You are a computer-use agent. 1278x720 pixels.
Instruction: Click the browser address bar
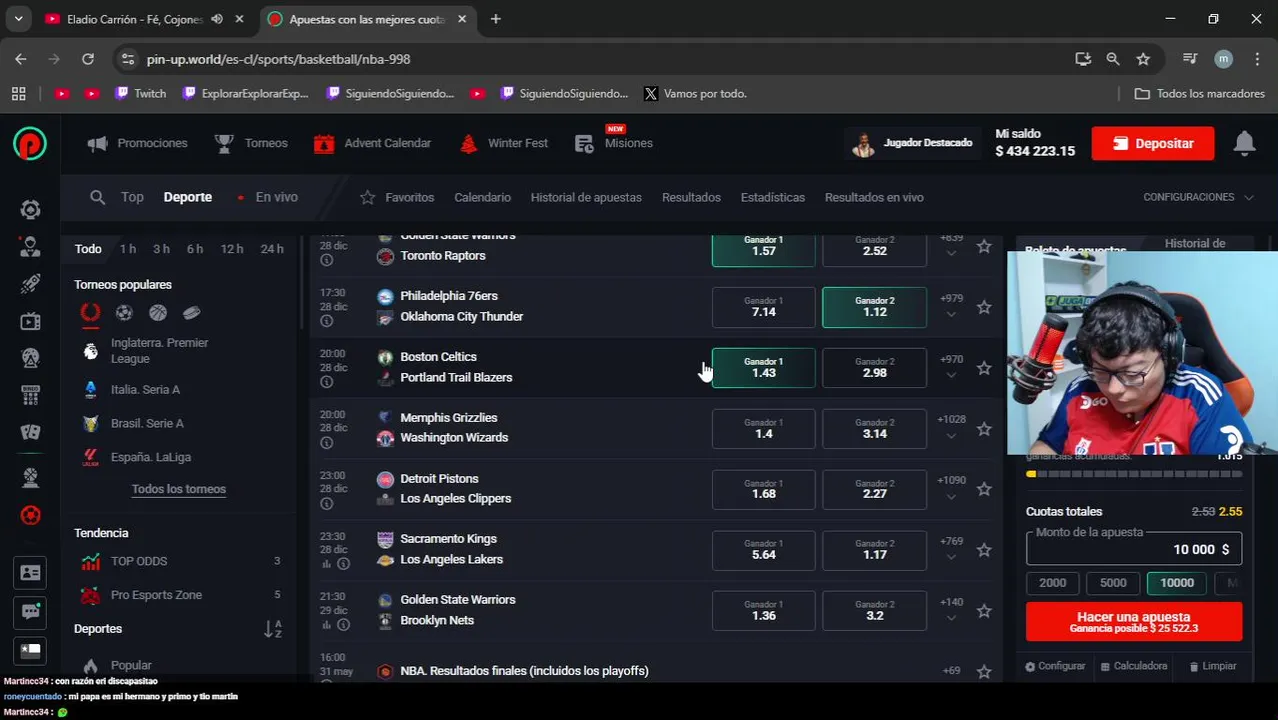(600, 59)
